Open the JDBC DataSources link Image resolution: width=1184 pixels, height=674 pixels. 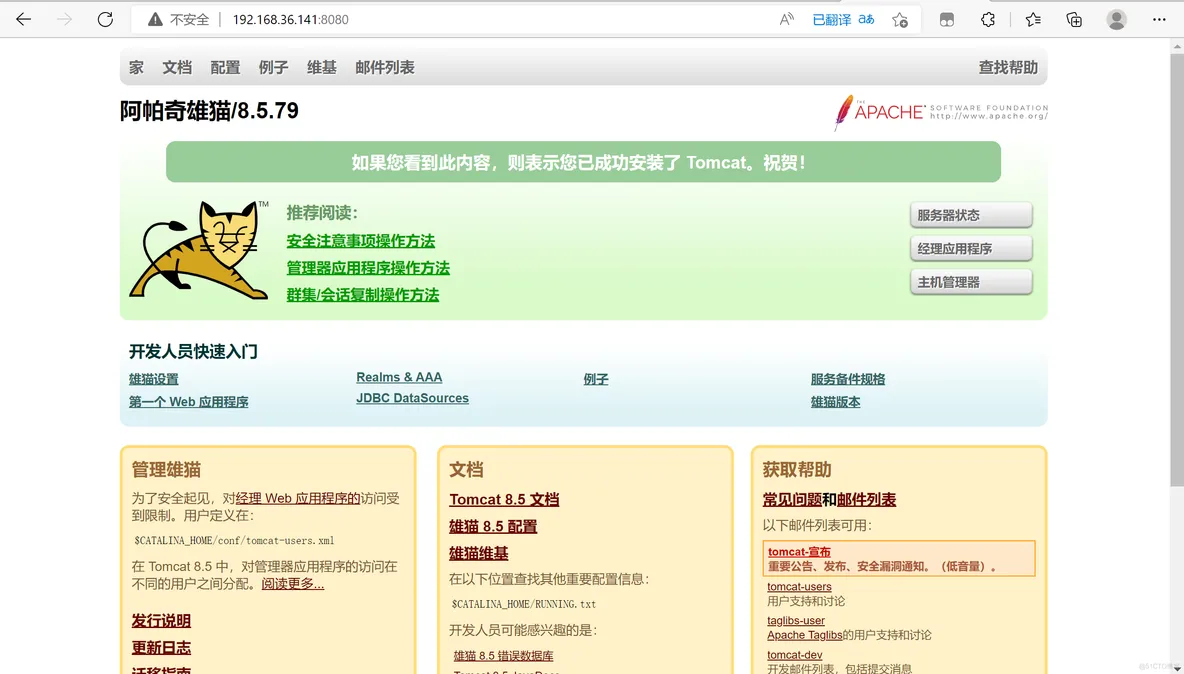(x=412, y=399)
